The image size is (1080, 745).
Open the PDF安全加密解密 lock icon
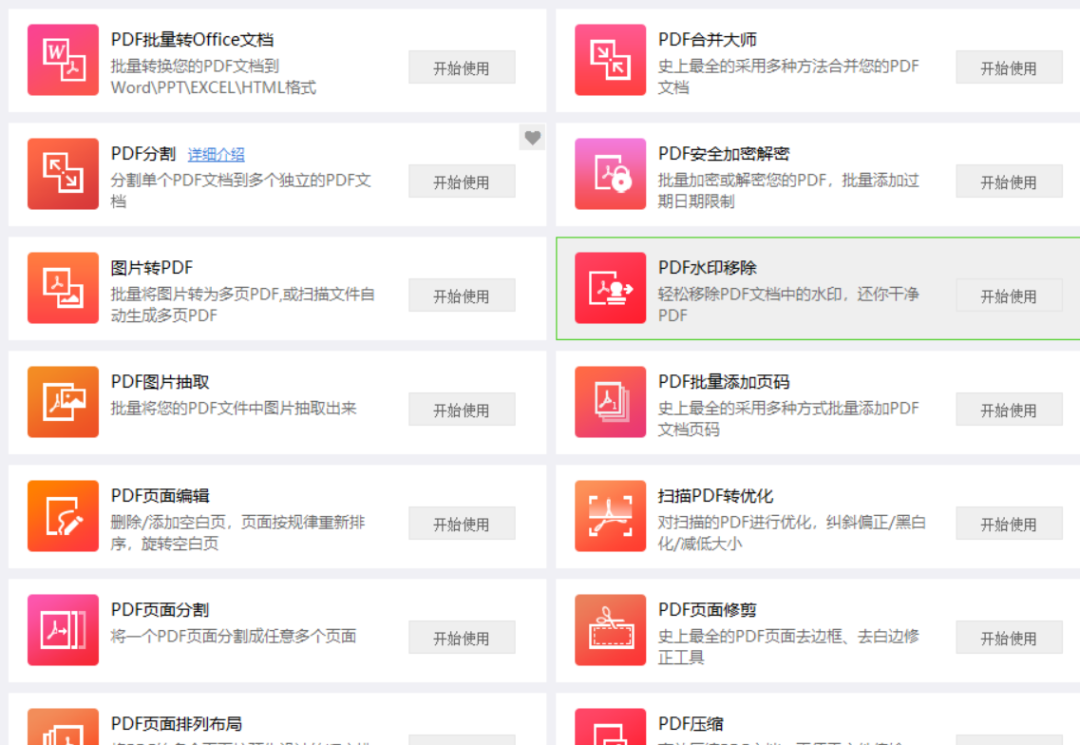tap(610, 174)
